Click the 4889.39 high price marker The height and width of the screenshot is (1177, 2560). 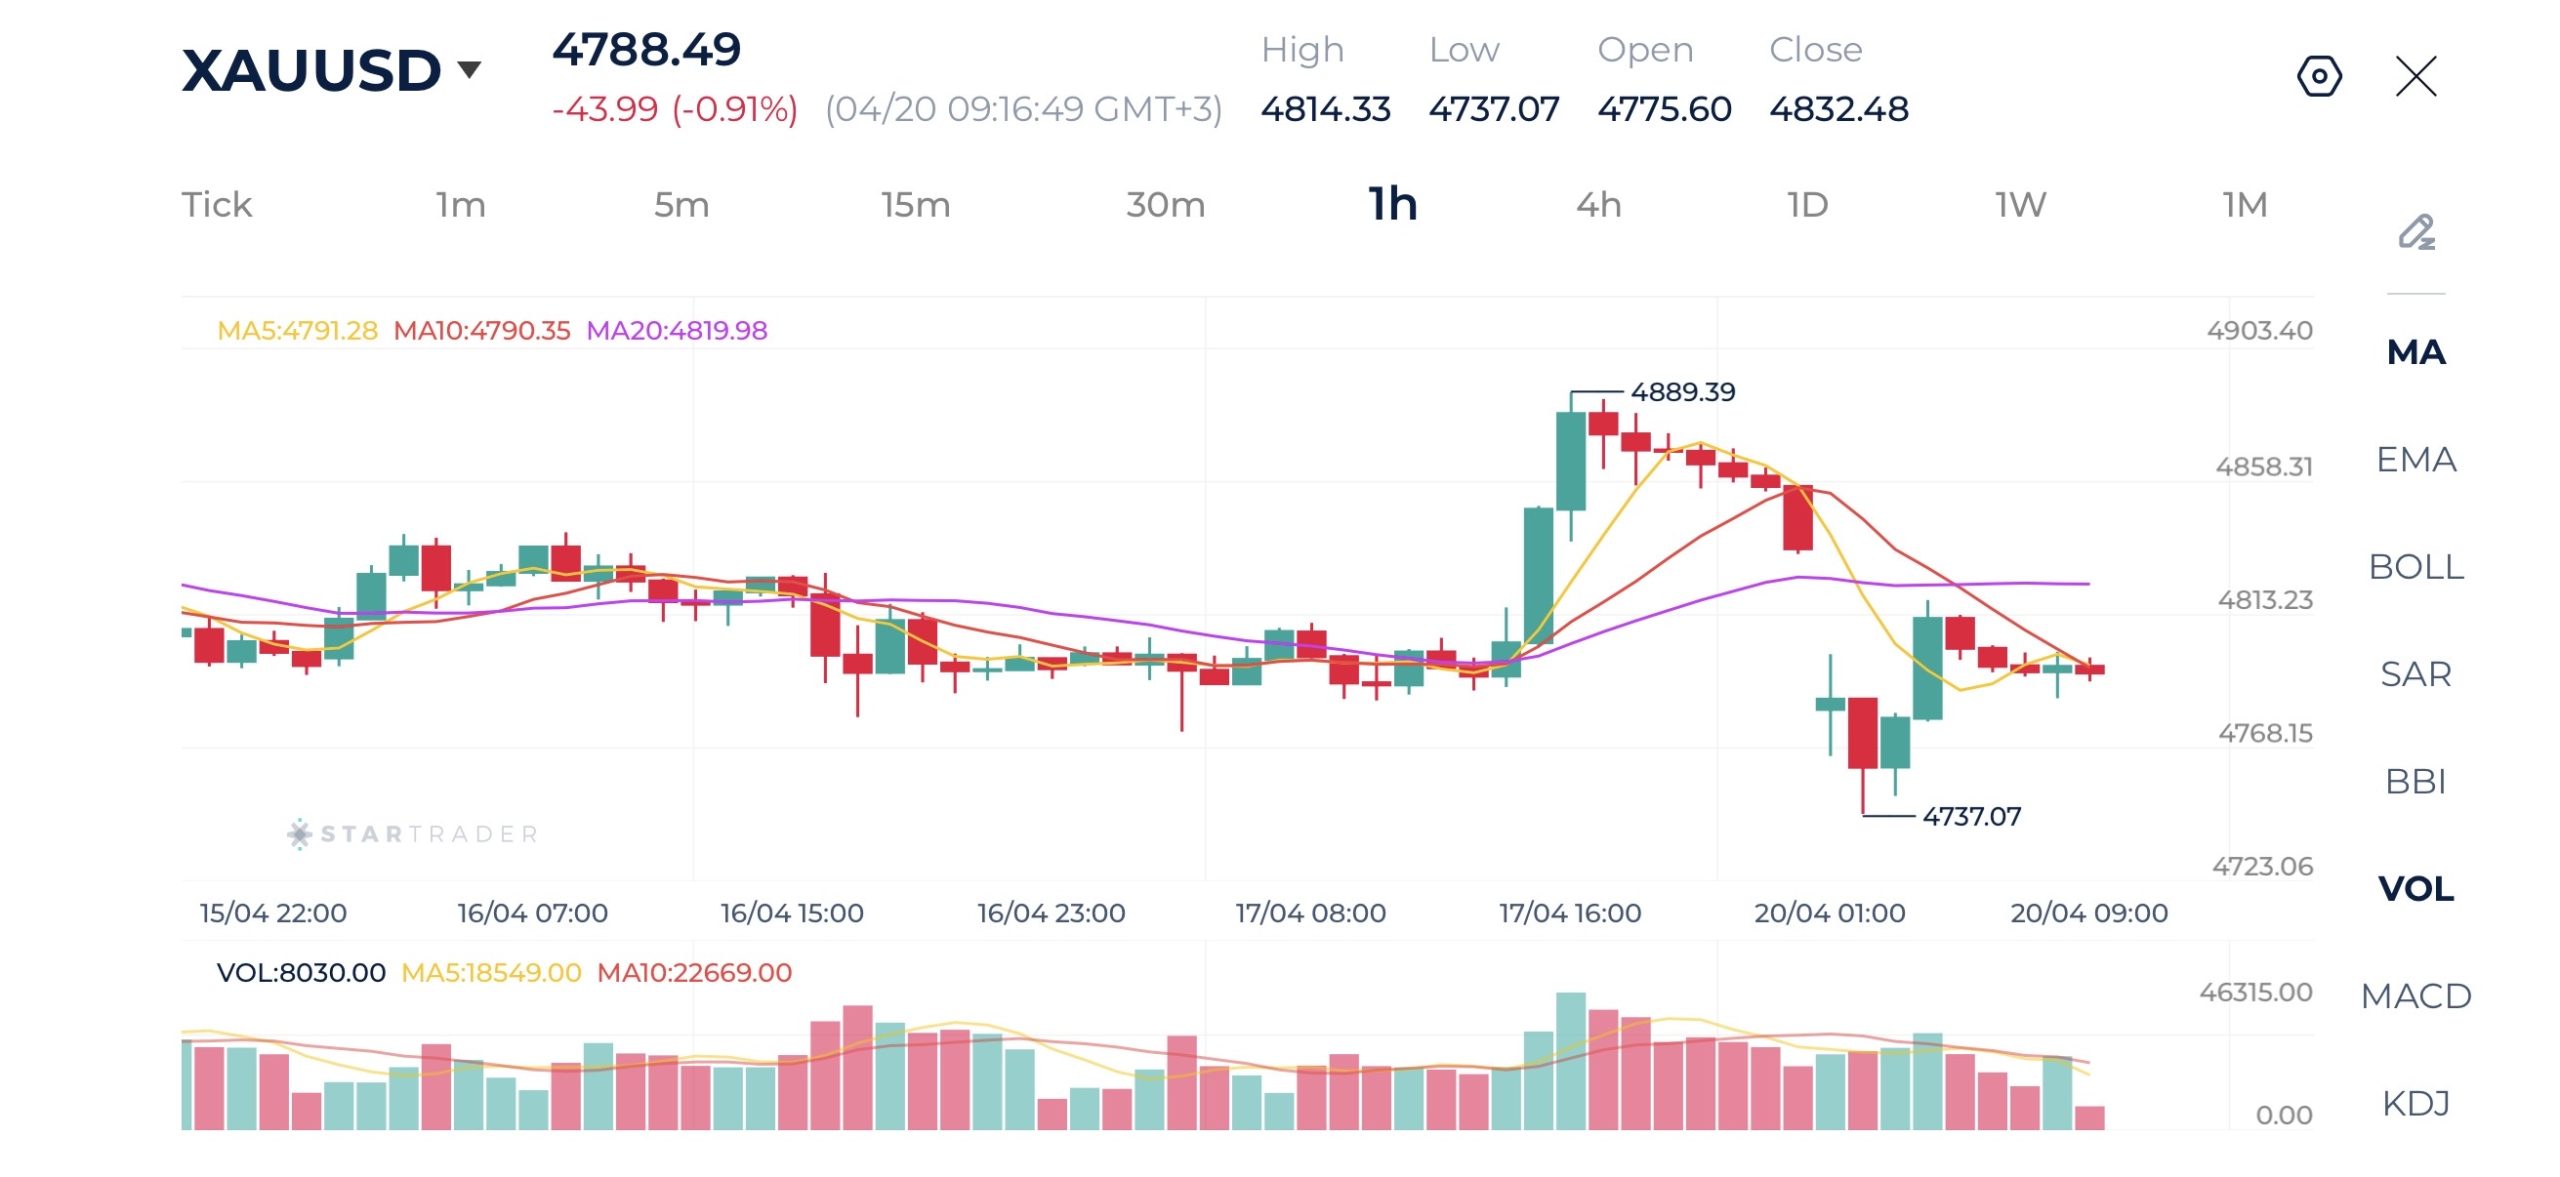click(x=1683, y=392)
